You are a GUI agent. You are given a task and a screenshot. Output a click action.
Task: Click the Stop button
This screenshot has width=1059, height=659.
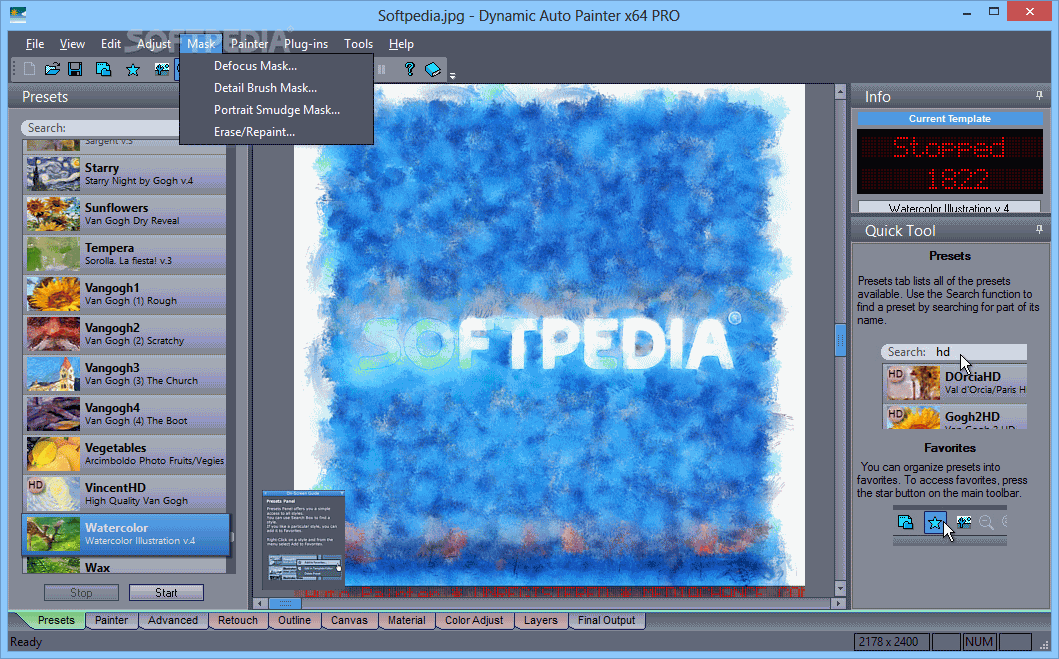click(x=81, y=592)
